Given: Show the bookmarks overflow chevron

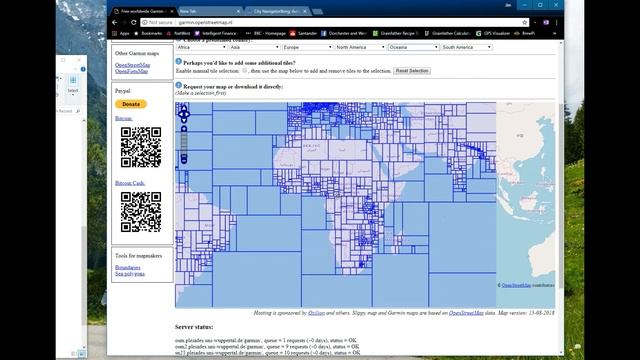Looking at the screenshot, I should (x=554, y=33).
